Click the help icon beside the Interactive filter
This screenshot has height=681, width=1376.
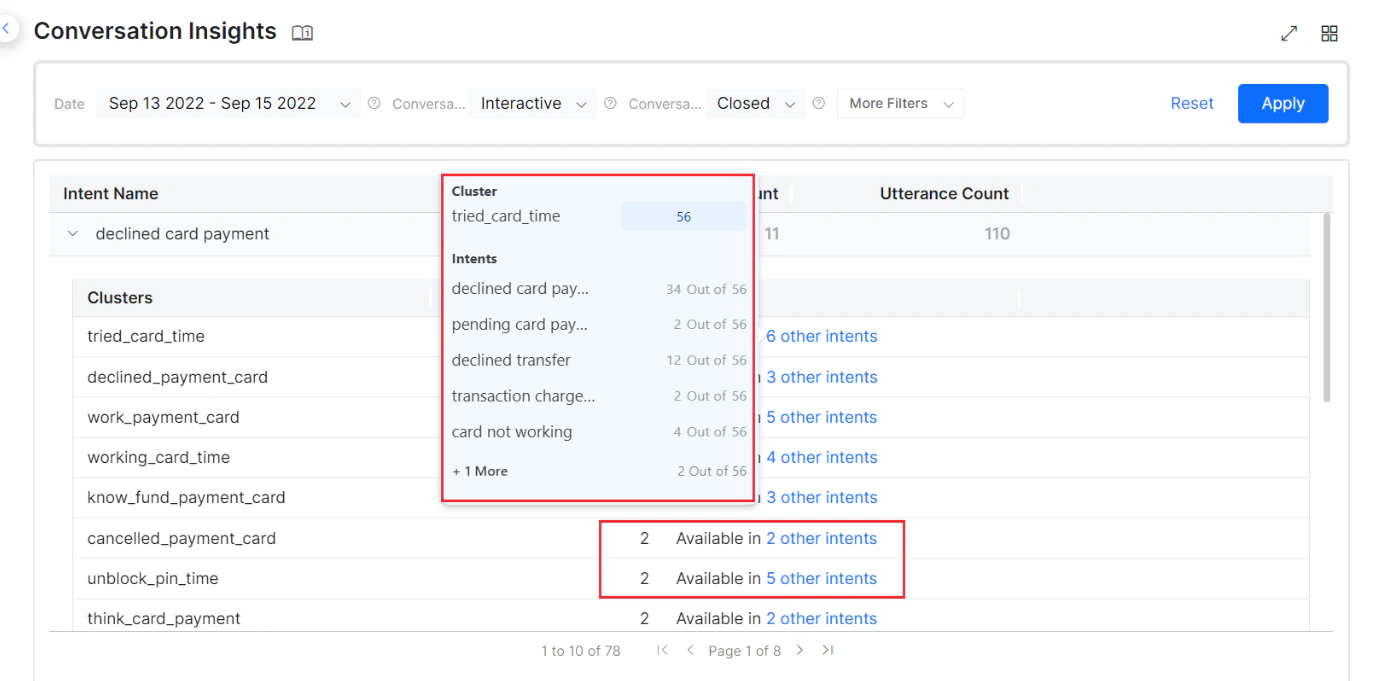click(x=374, y=103)
